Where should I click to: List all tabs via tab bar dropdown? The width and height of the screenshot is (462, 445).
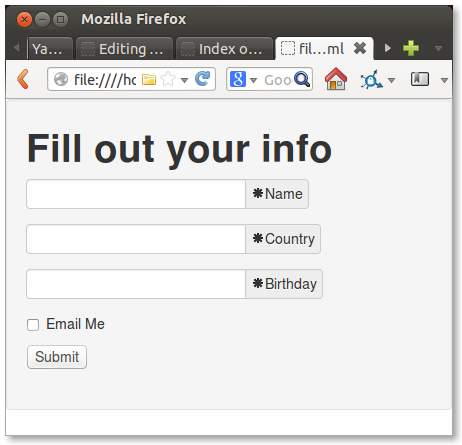pos(438,49)
